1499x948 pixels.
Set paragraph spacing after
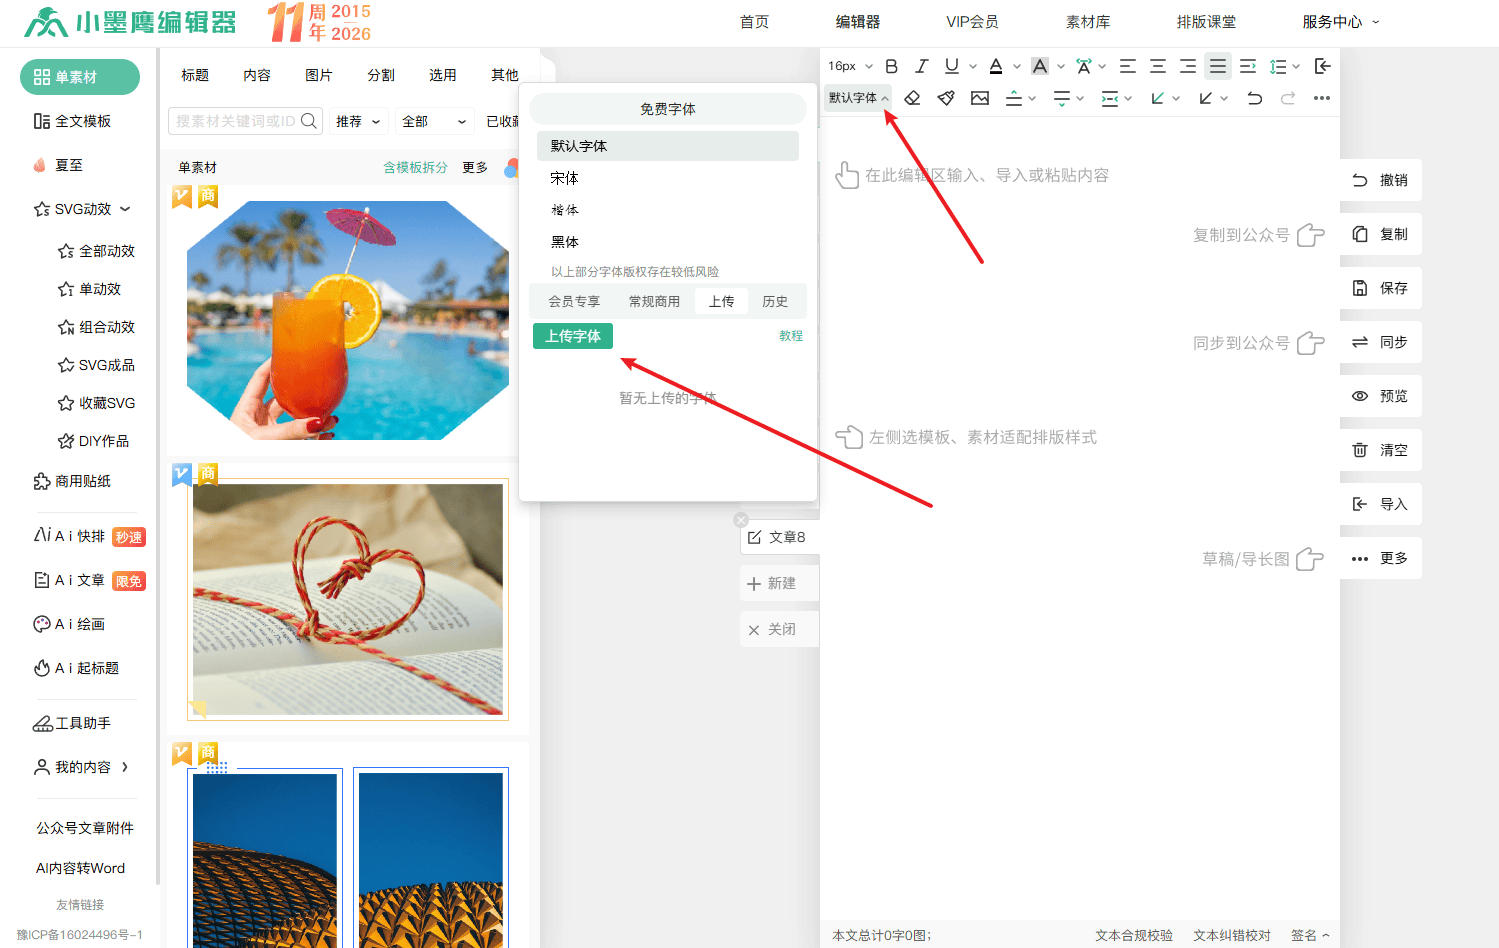point(1062,98)
